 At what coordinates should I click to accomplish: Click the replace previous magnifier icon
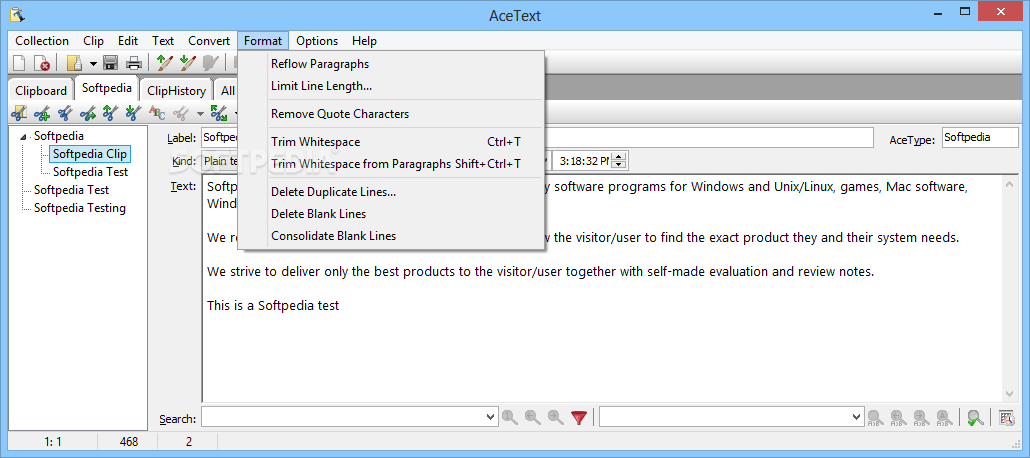coord(898,417)
